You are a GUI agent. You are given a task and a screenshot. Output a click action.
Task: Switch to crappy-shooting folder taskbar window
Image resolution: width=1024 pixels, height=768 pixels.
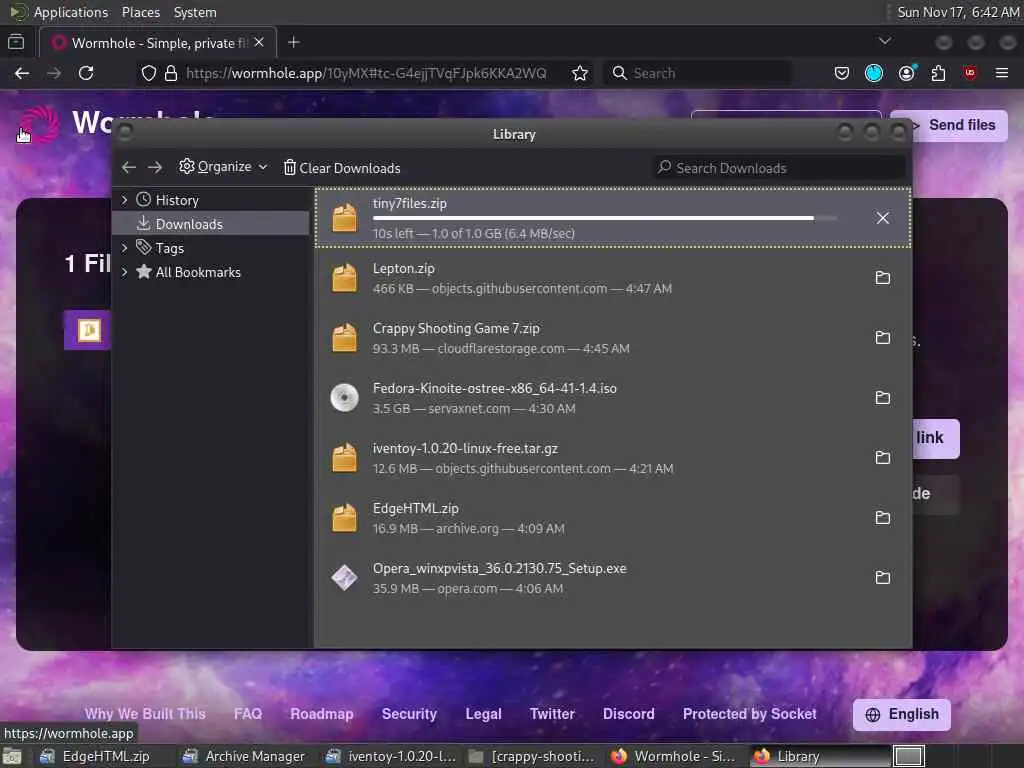[533, 756]
